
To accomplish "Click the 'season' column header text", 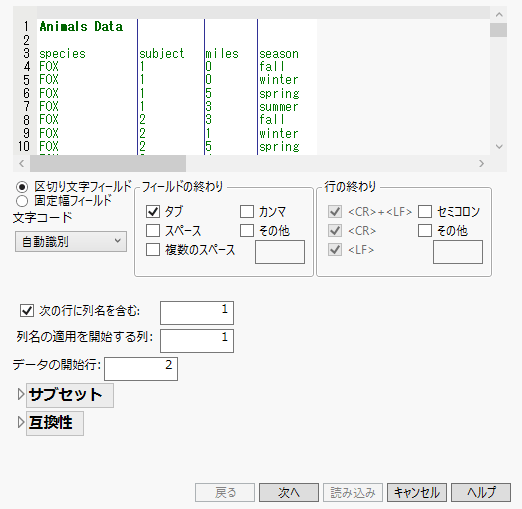I will click(279, 54).
